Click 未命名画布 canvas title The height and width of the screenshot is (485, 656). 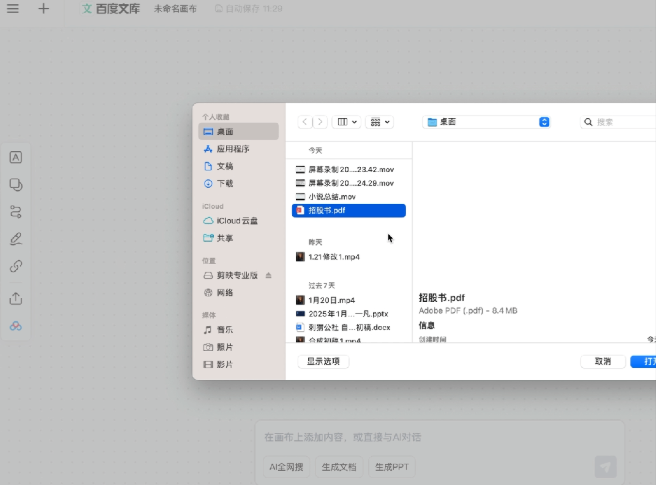click(175, 9)
